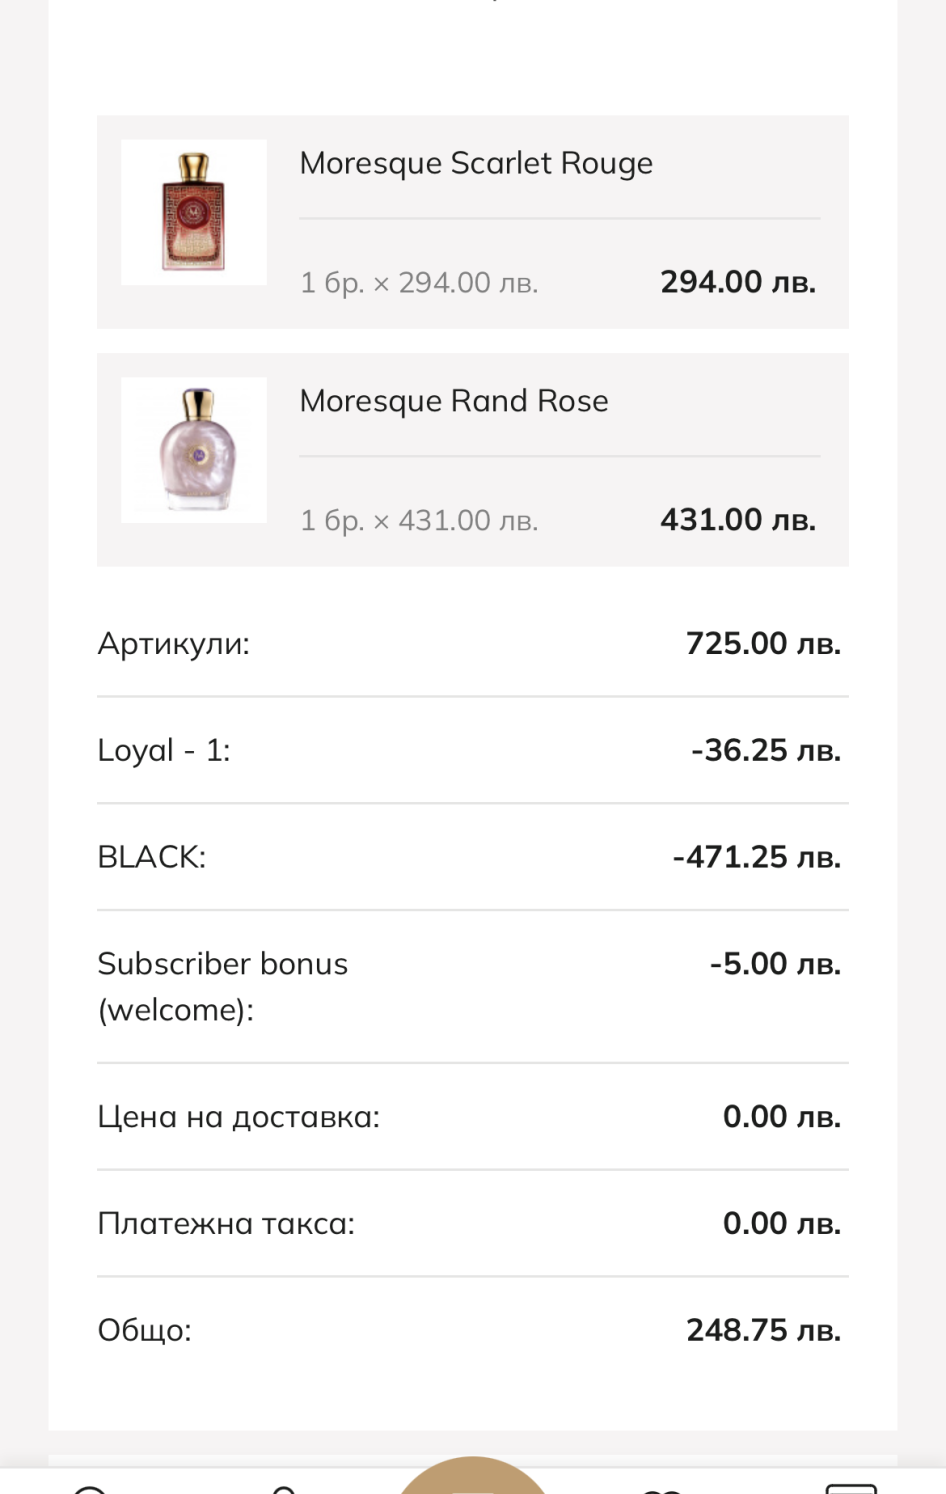
Task: Open search from the bottom navigation bar
Action: [x=90, y=1489]
